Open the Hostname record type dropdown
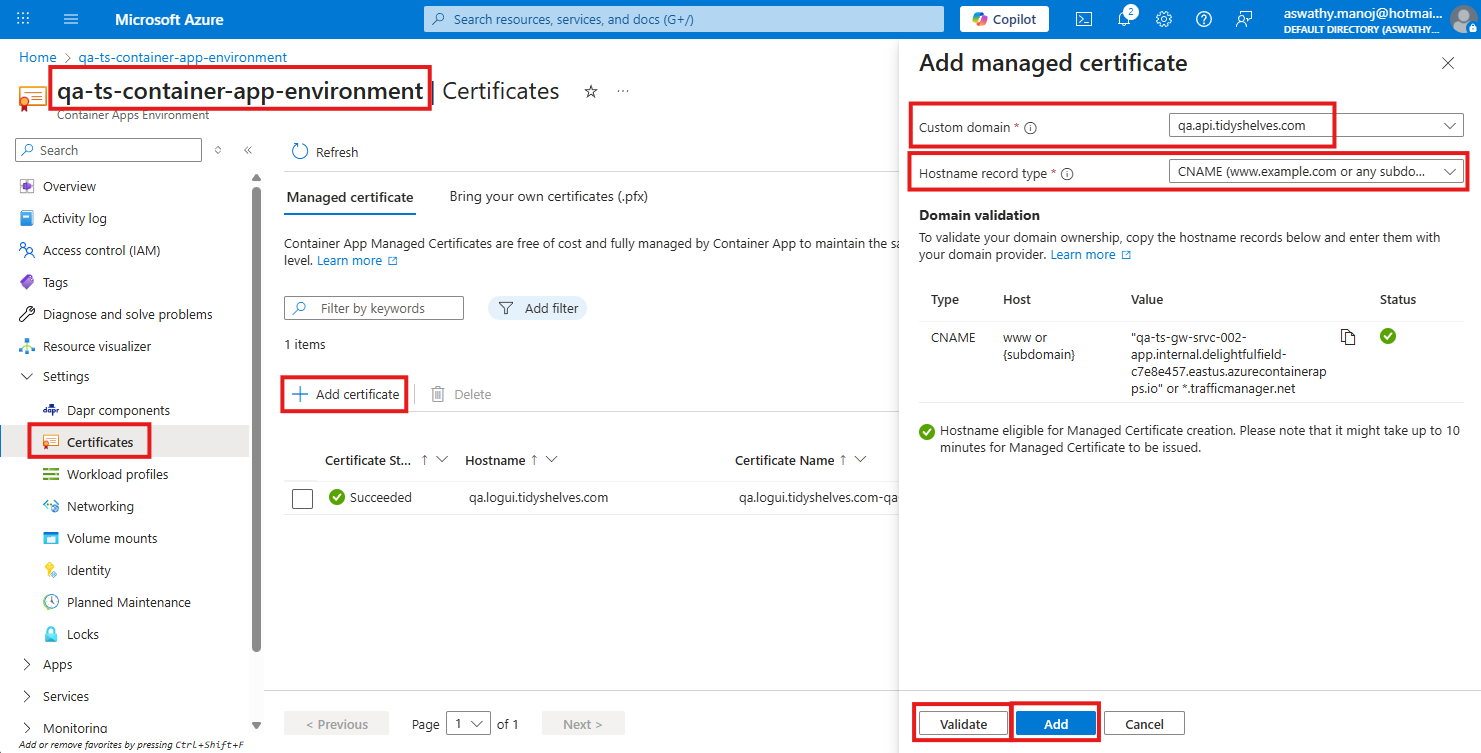Image resolution: width=1481 pixels, height=753 pixels. point(1316,172)
